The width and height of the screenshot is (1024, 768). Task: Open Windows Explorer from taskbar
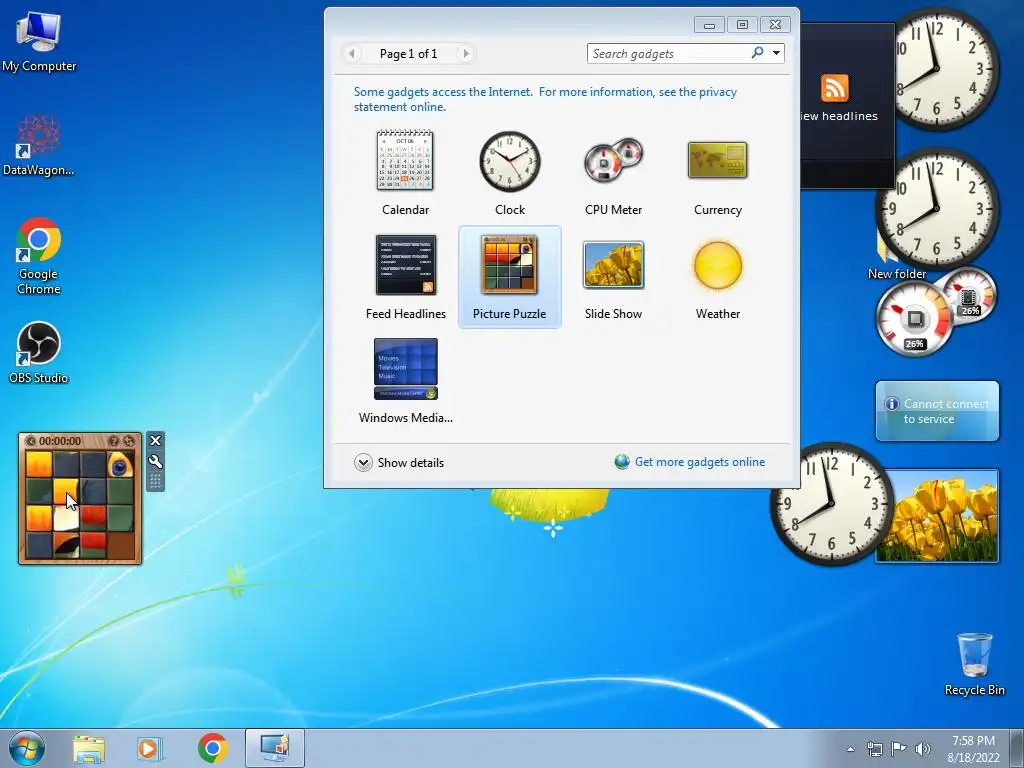point(89,749)
